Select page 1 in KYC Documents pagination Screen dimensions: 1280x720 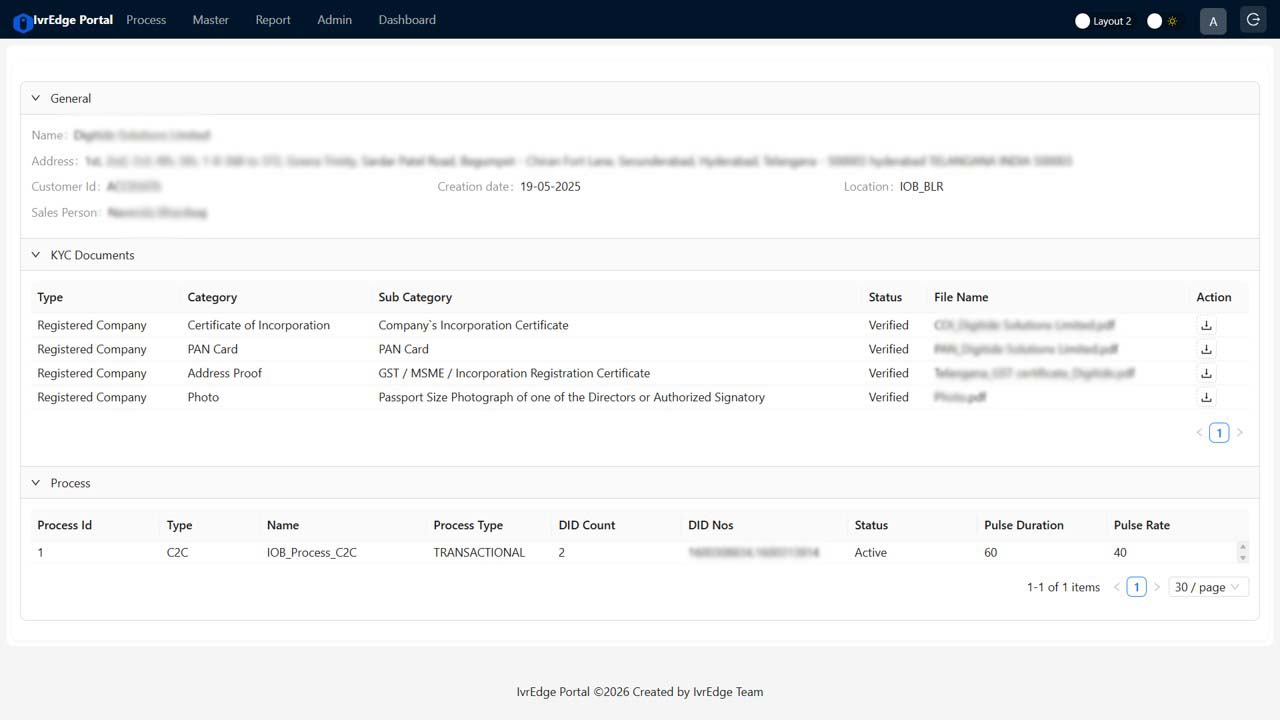1219,432
